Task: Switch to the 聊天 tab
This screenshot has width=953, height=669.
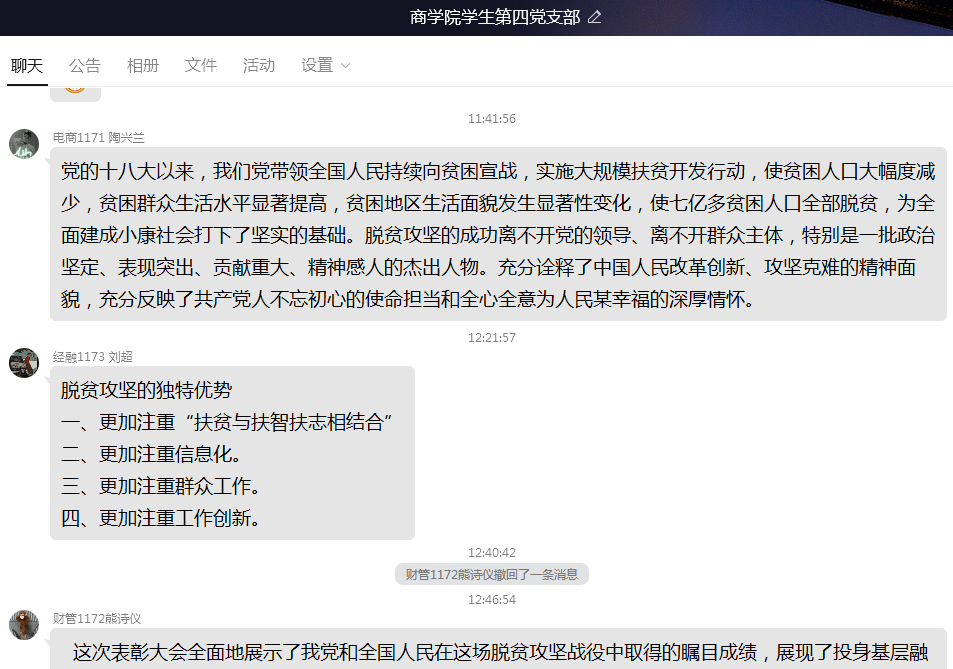Action: click(x=27, y=65)
